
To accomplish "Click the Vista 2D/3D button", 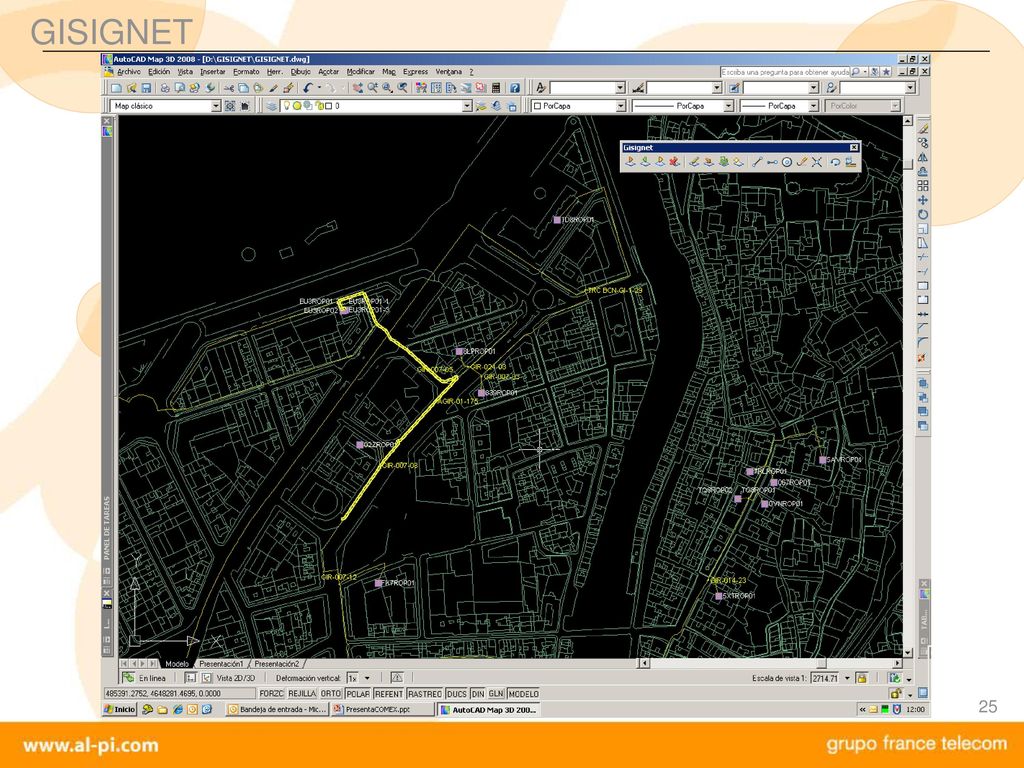I will [235, 679].
